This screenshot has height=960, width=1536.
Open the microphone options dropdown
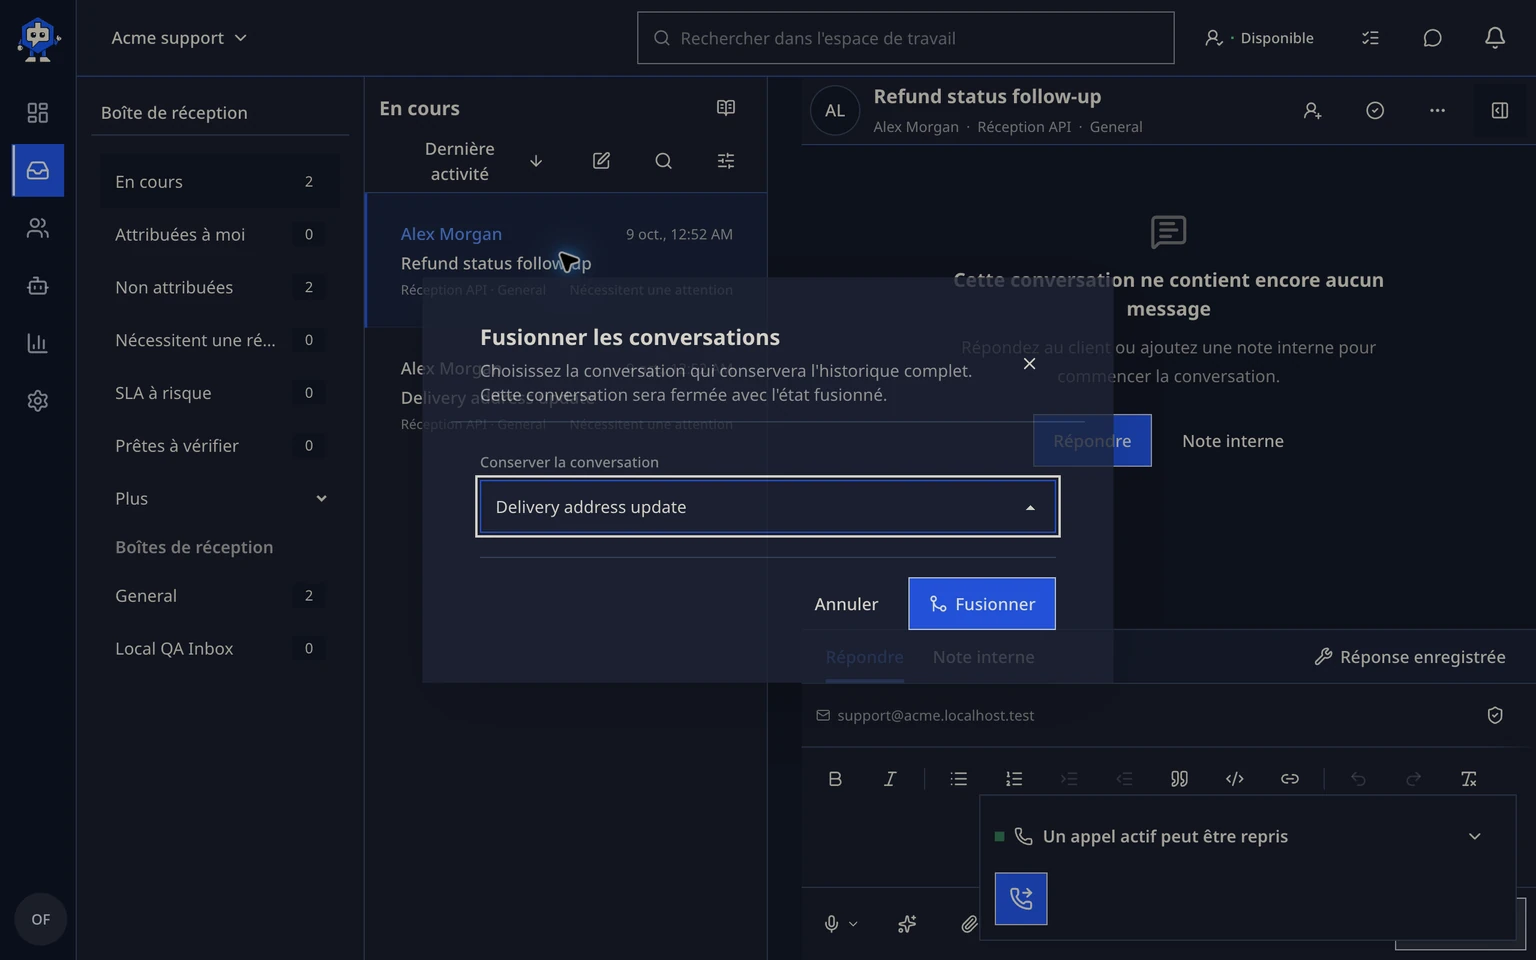(853, 924)
